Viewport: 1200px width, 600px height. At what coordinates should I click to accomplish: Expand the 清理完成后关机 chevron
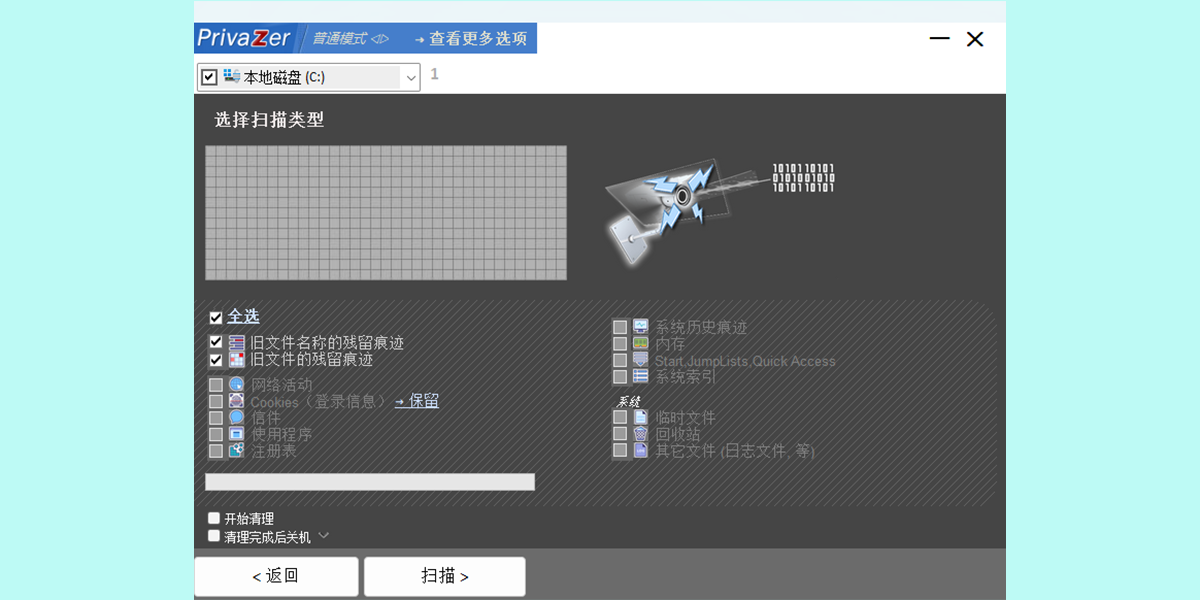tap(322, 536)
